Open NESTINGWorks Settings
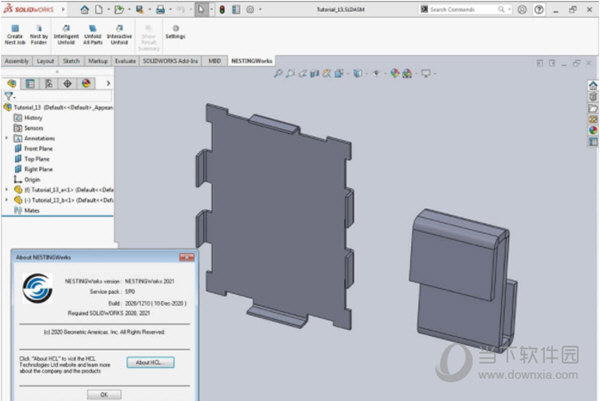The image size is (600, 401). [x=175, y=32]
